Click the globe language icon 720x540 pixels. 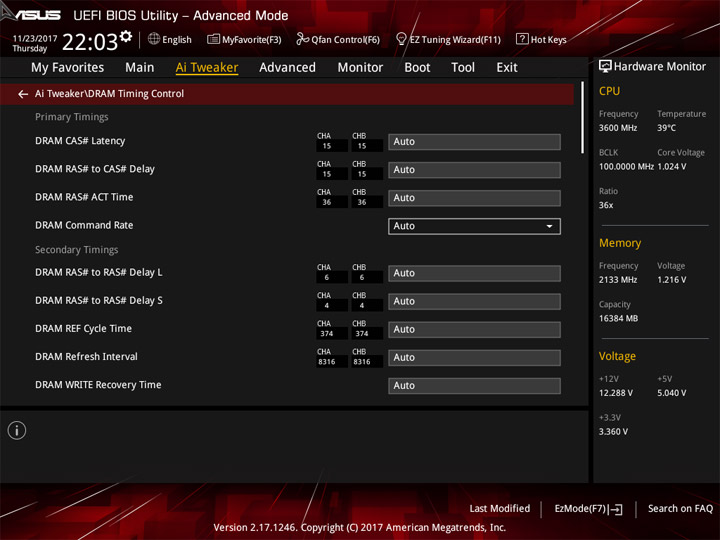pos(154,39)
